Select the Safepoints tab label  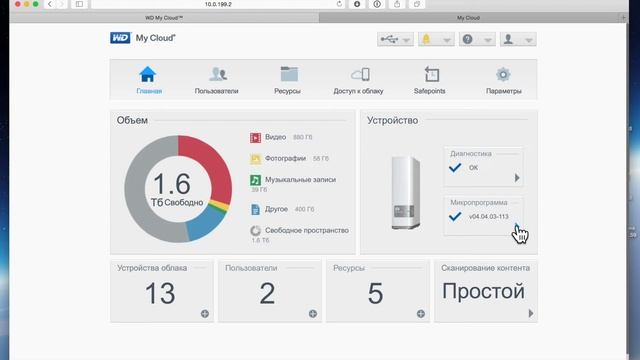(x=429, y=91)
